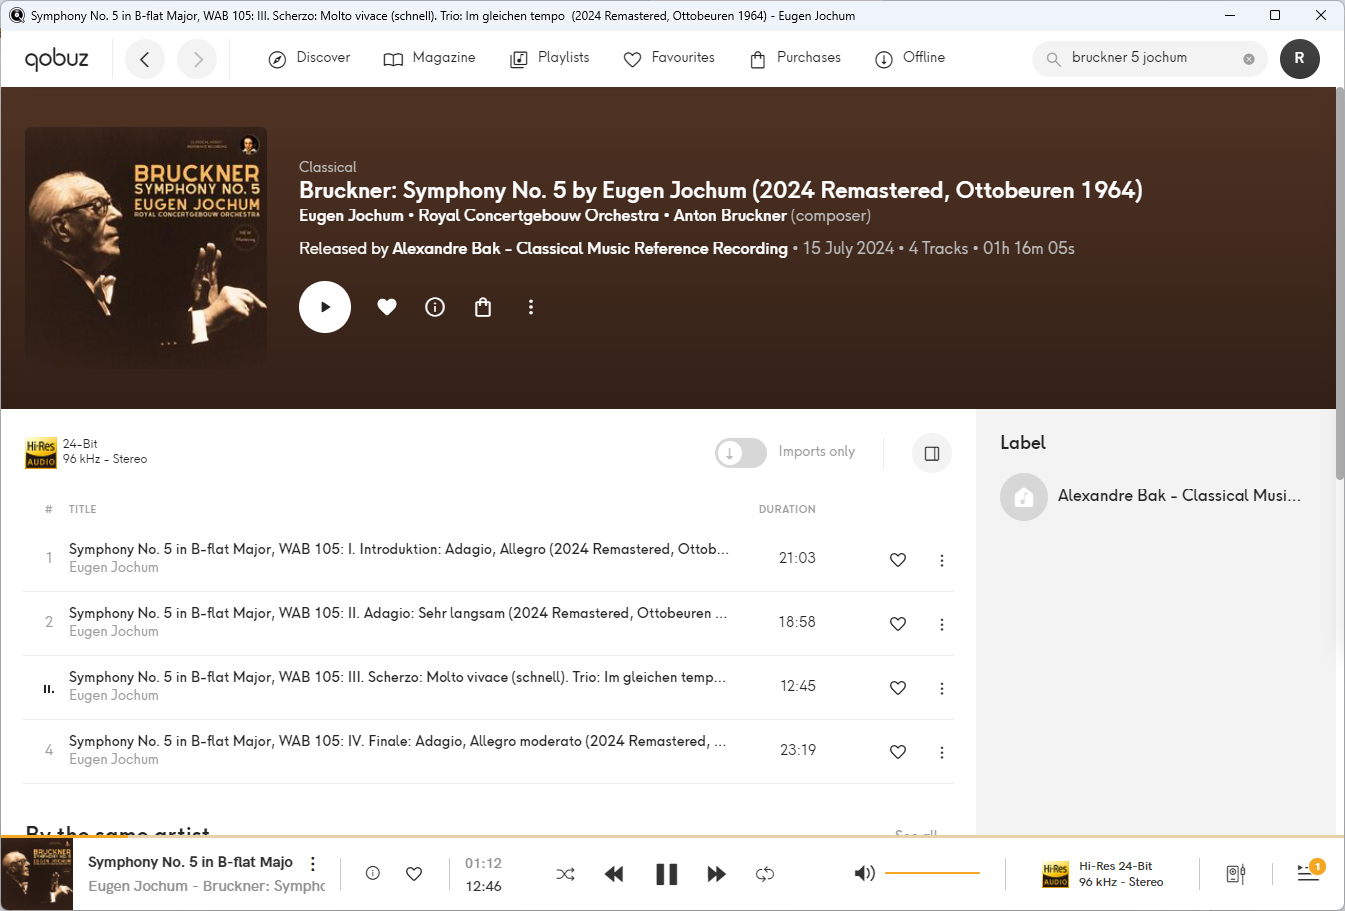Viewport: 1345px width, 911px height.
Task: Click the search field with 'bruckner 5 jochum'
Action: click(x=1150, y=58)
